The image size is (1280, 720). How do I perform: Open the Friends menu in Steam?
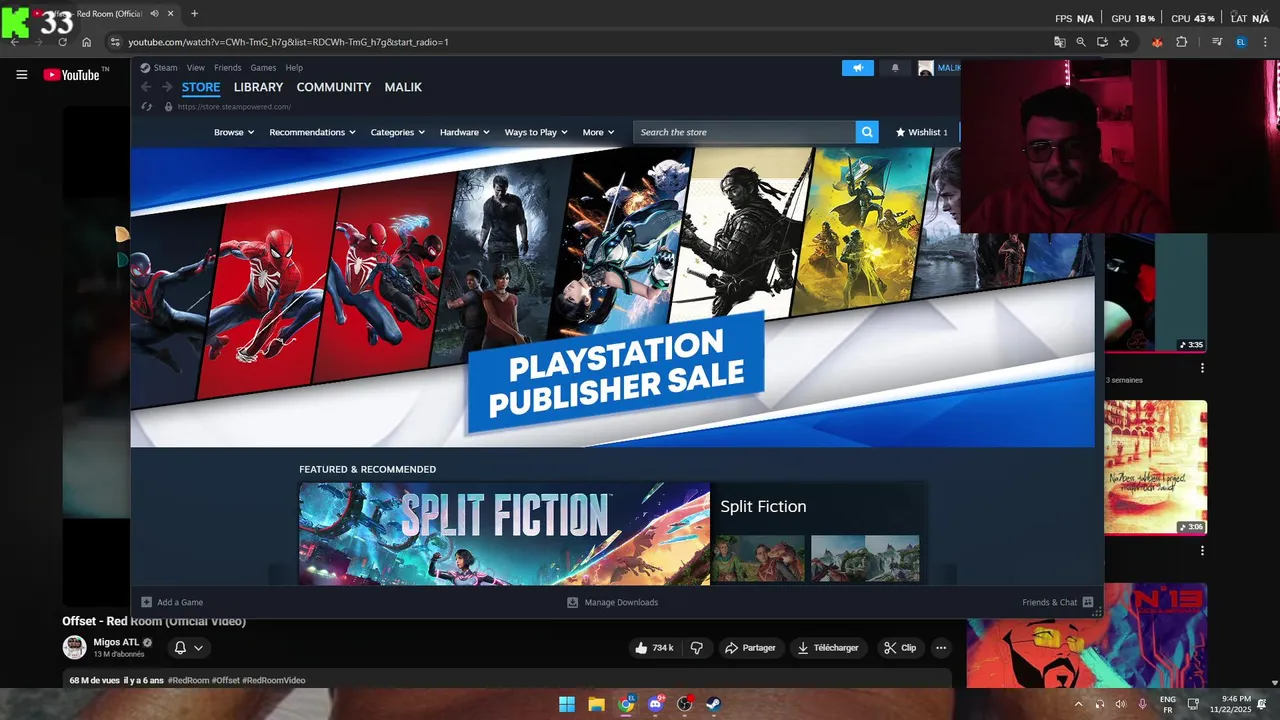(x=228, y=68)
